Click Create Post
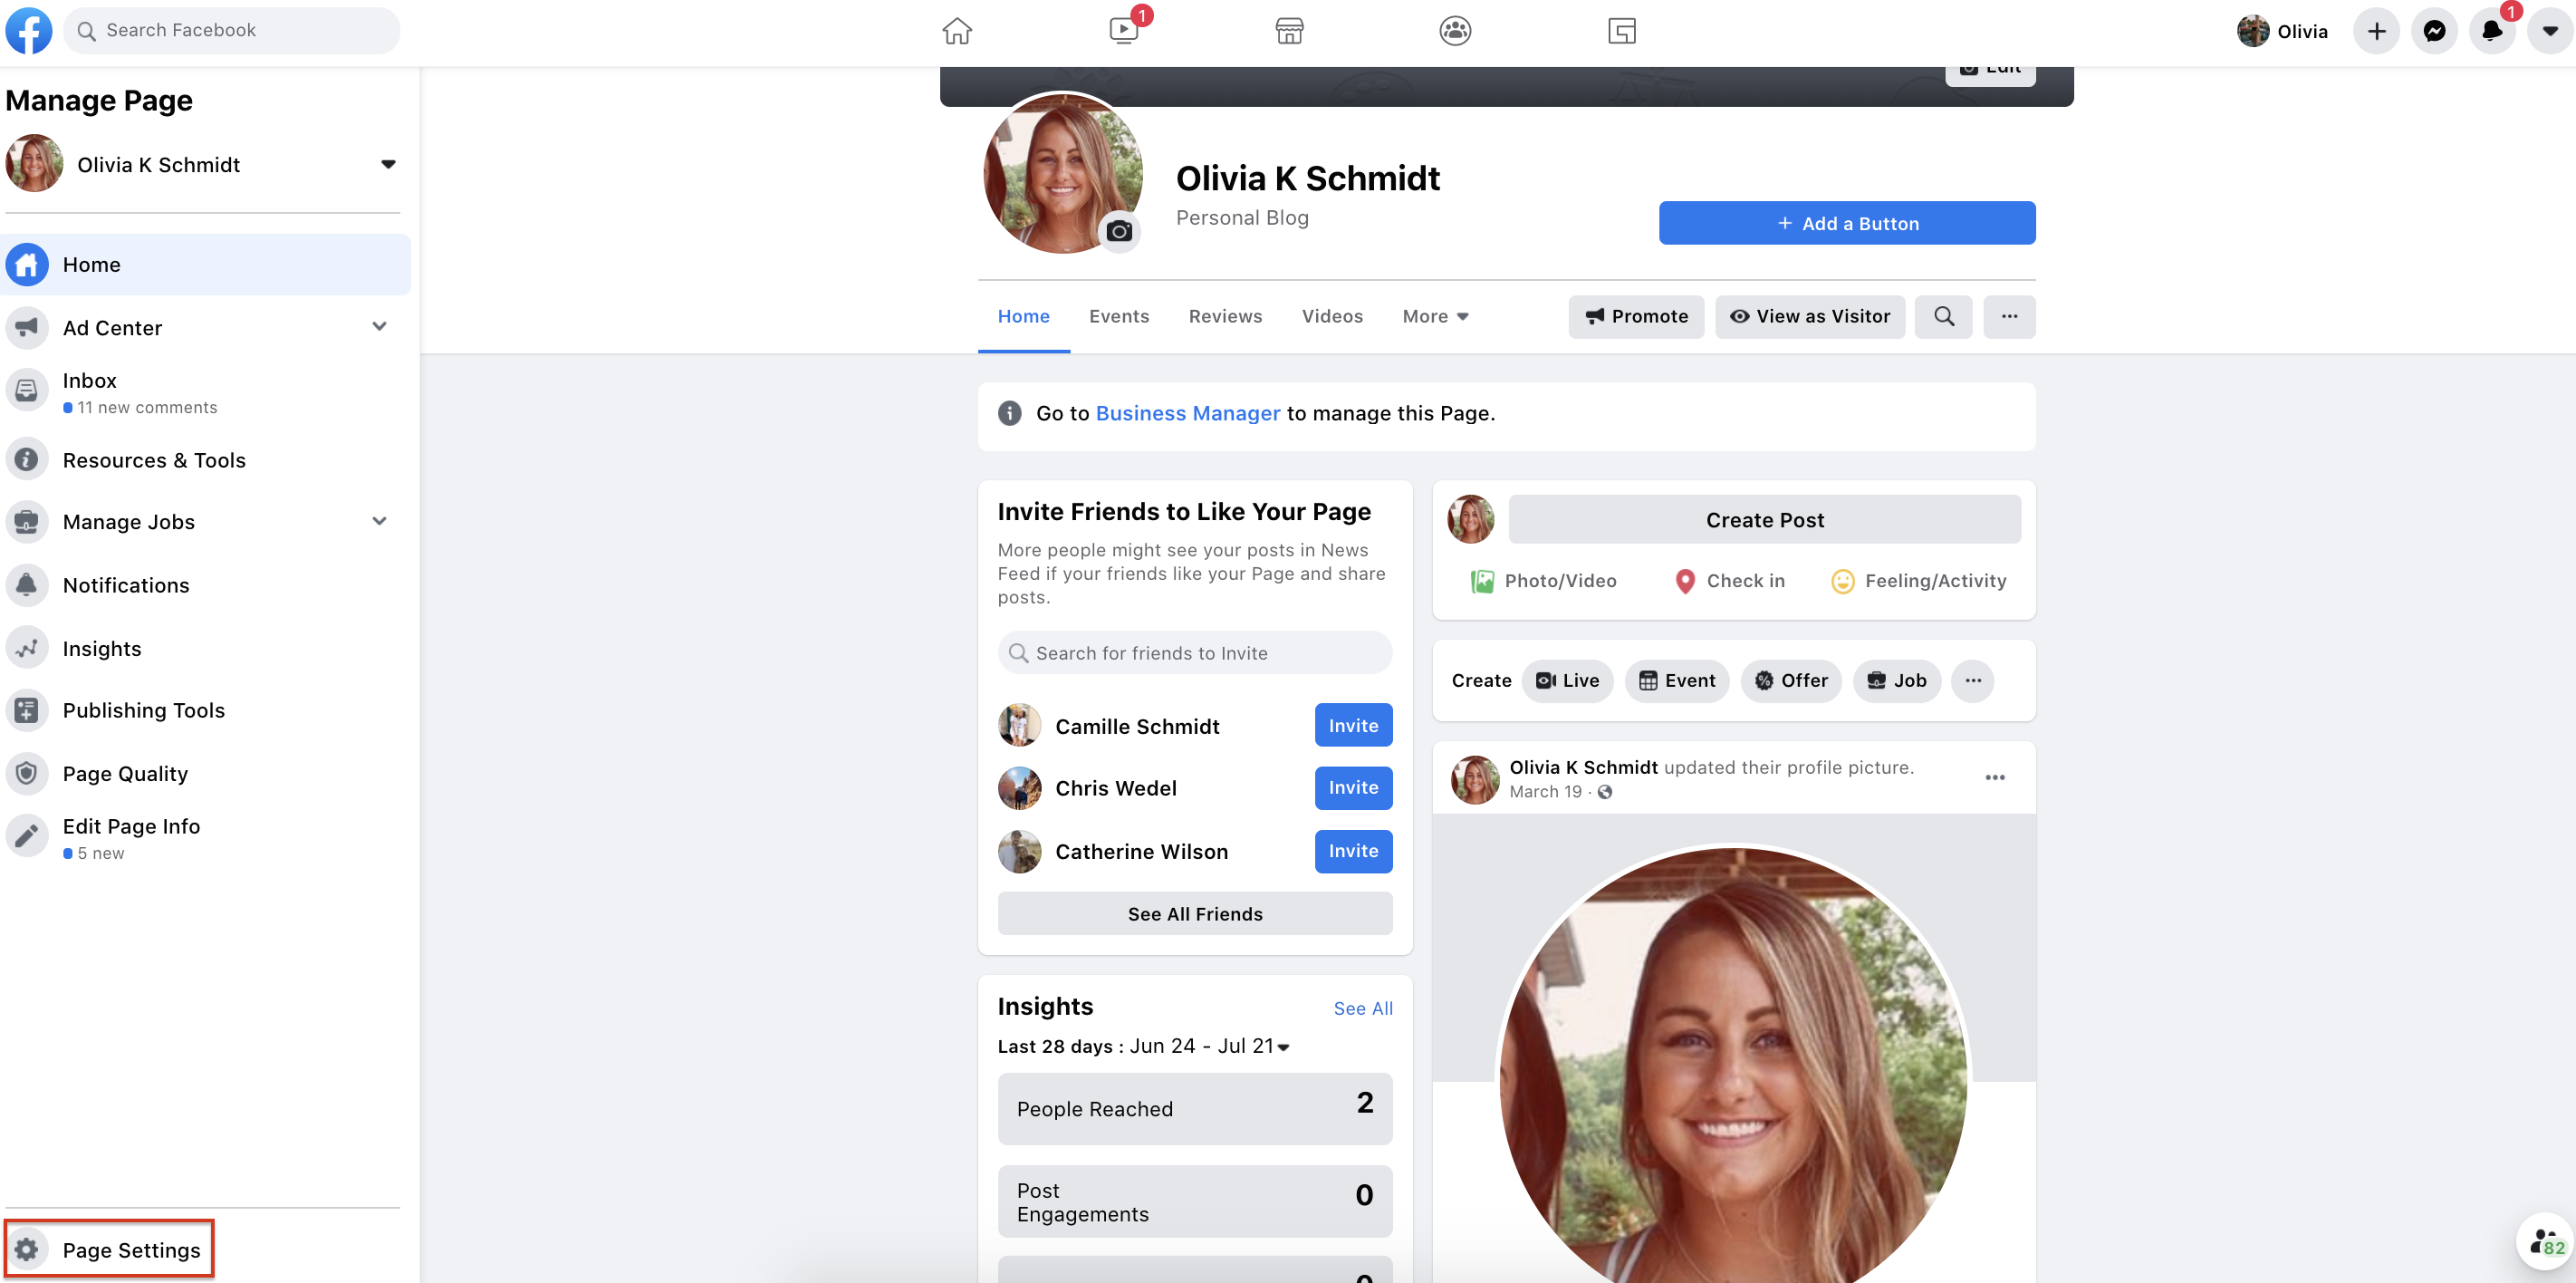 point(1764,519)
